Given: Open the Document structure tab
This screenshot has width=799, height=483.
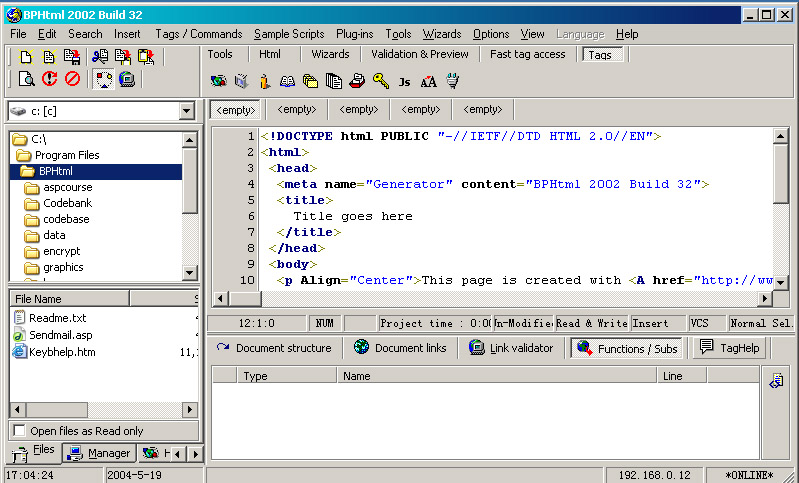Looking at the screenshot, I should [x=273, y=348].
